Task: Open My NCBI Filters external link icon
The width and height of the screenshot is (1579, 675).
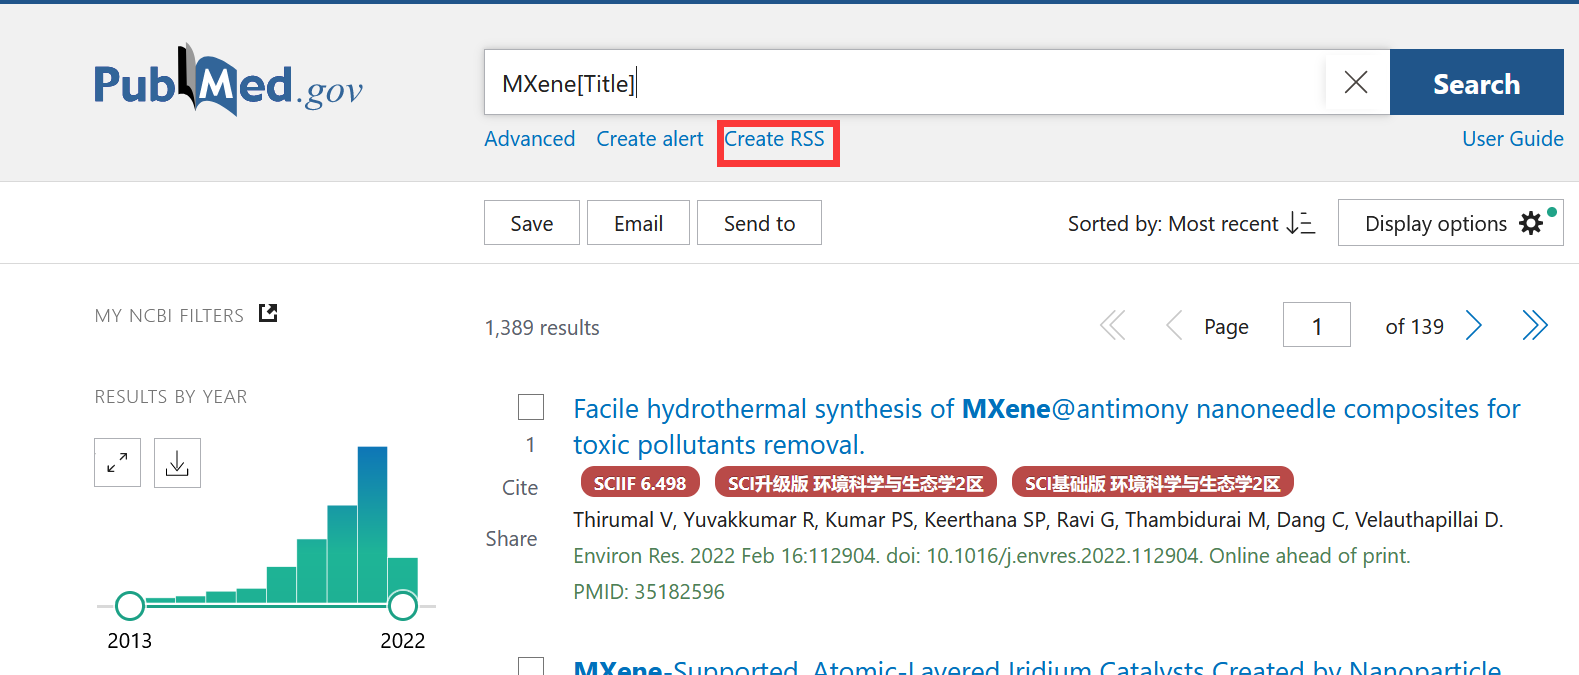Action: (x=268, y=314)
